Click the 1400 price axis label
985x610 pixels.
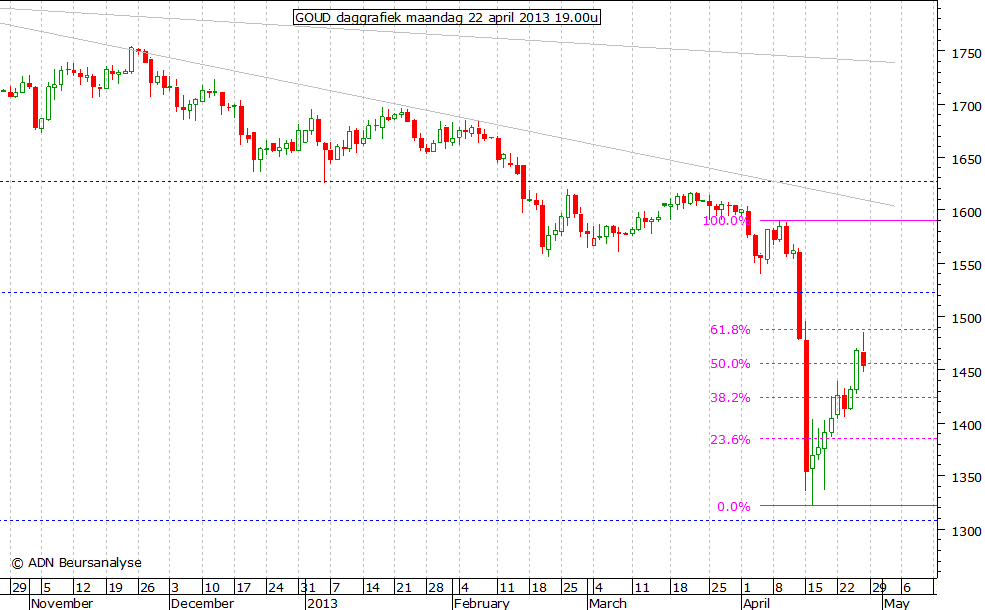[x=966, y=425]
